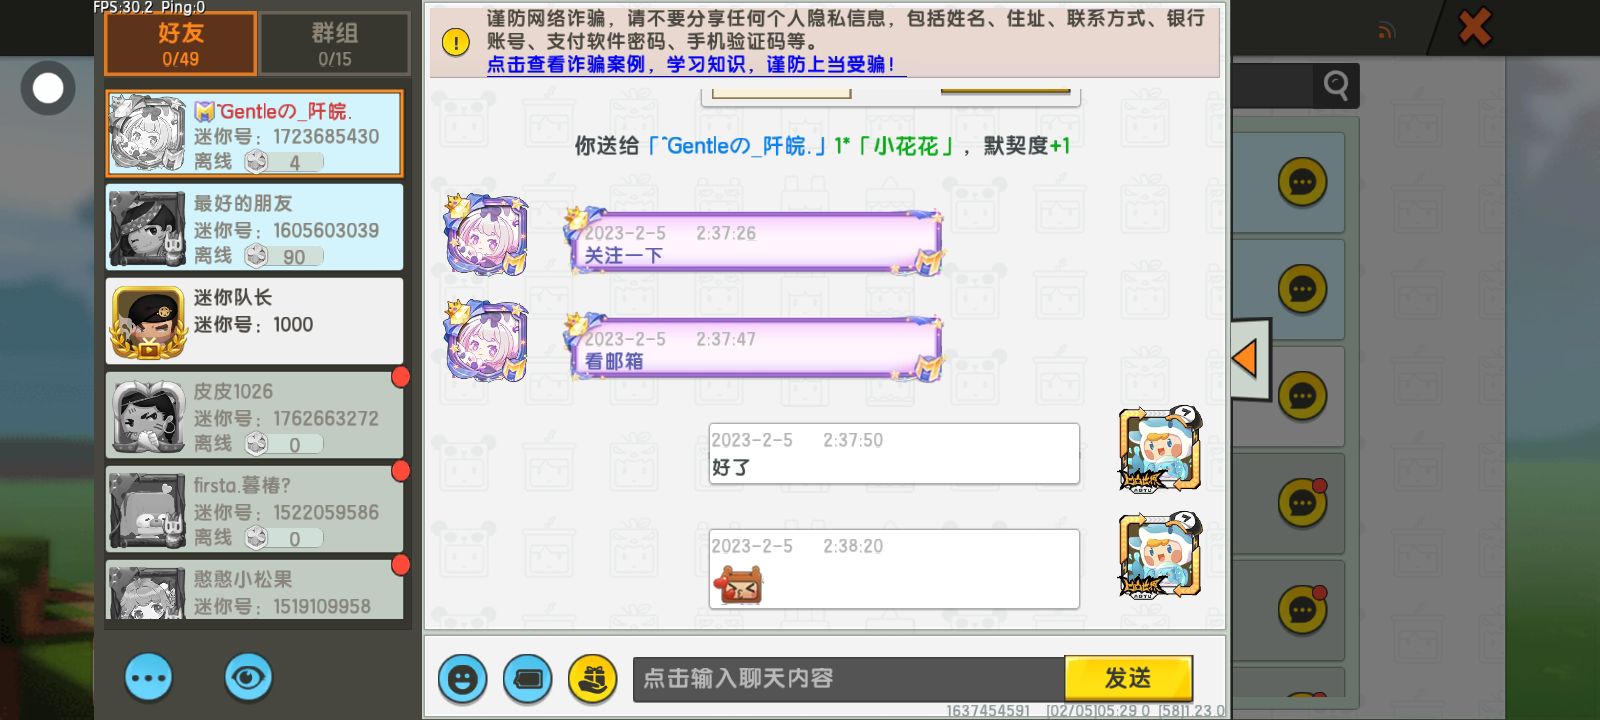Click the blue card icon beside emoji button
Viewport: 1600px width, 720px height.
click(527, 679)
